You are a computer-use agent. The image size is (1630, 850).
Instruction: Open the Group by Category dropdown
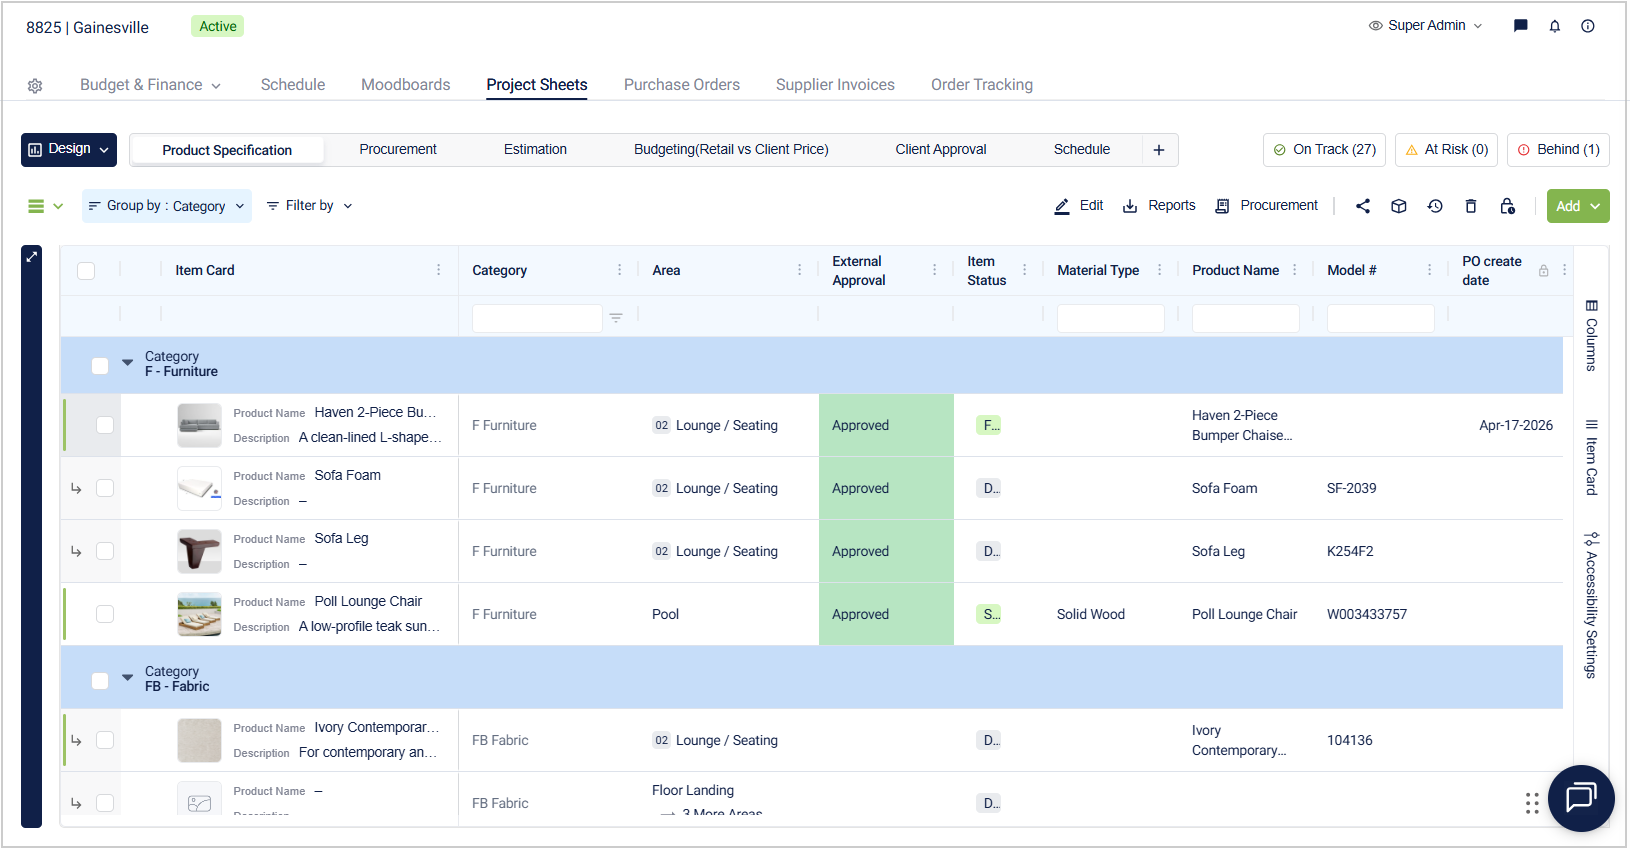(167, 206)
